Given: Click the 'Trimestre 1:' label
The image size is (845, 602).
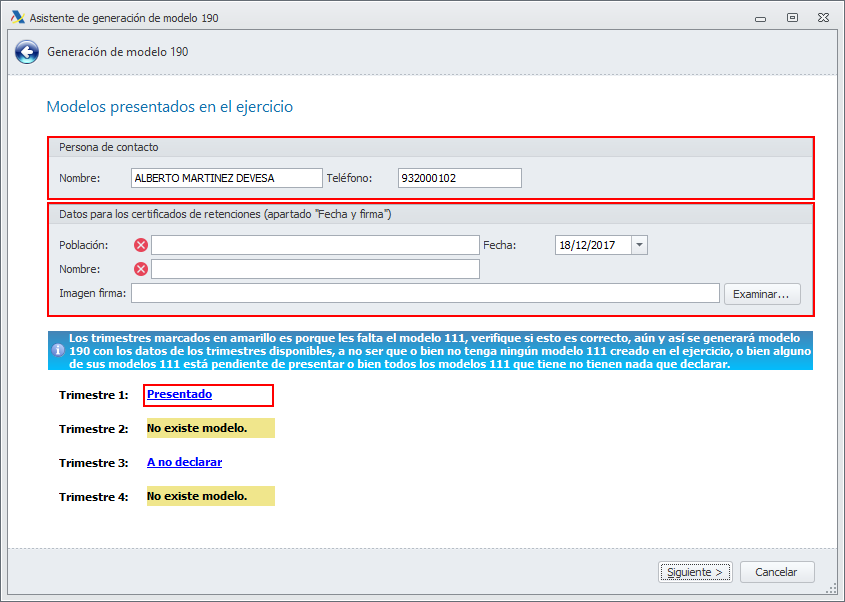Looking at the screenshot, I should click(94, 395).
